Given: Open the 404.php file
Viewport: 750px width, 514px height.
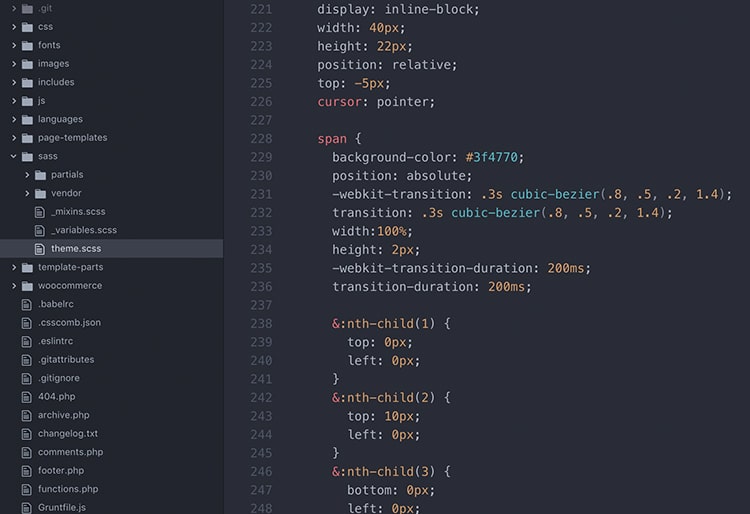Looking at the screenshot, I should (56, 396).
